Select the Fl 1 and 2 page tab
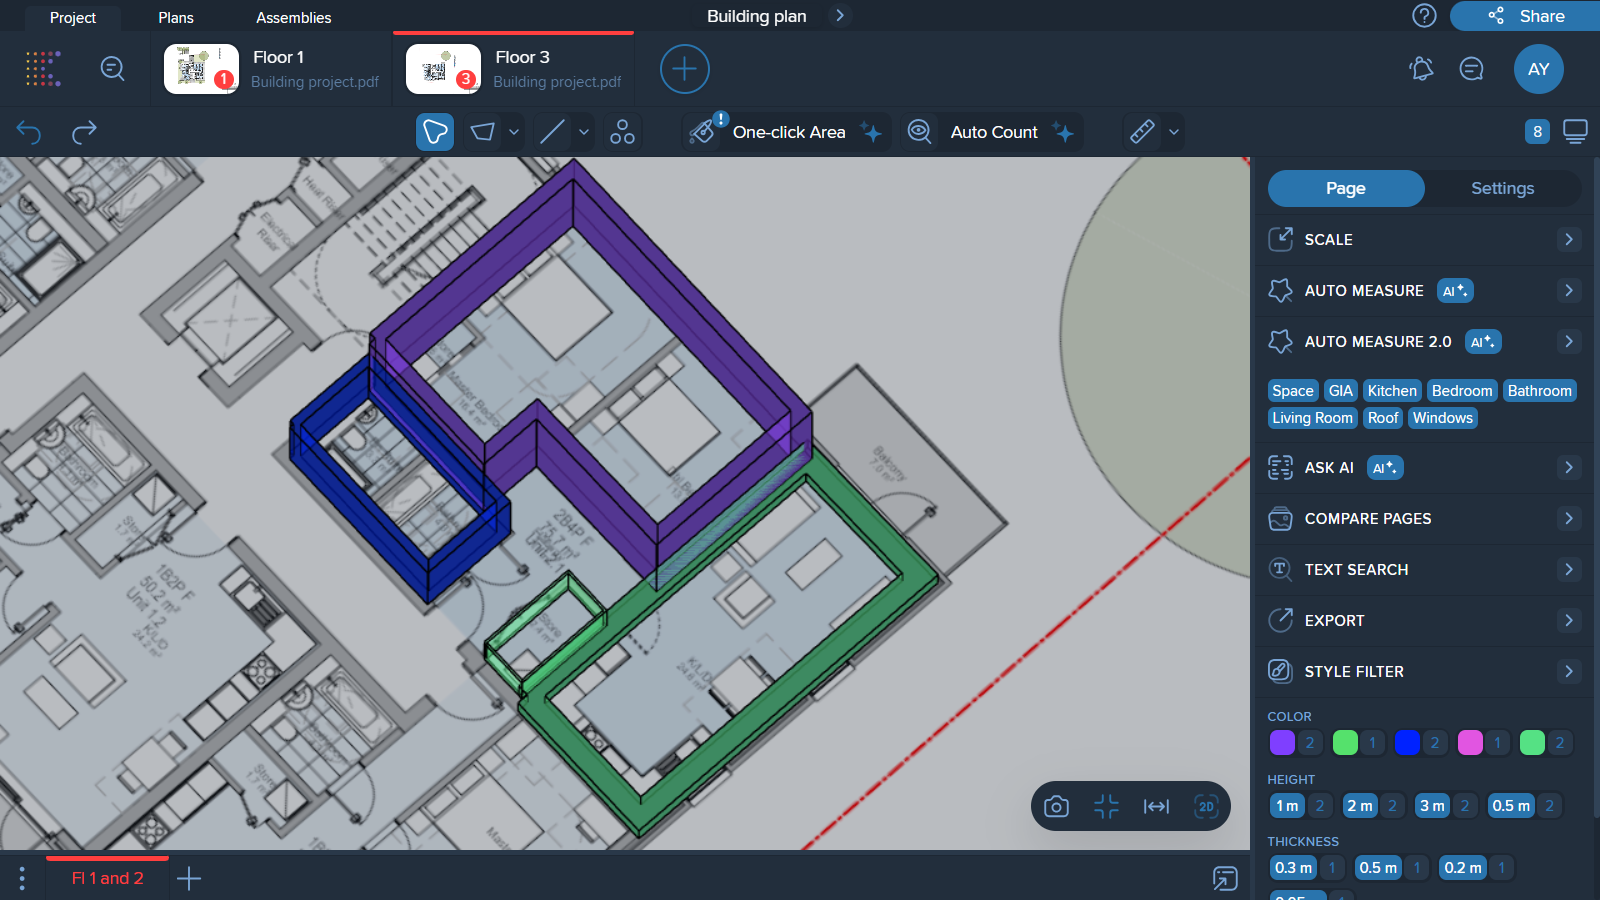1600x900 pixels. pyautogui.click(x=108, y=879)
